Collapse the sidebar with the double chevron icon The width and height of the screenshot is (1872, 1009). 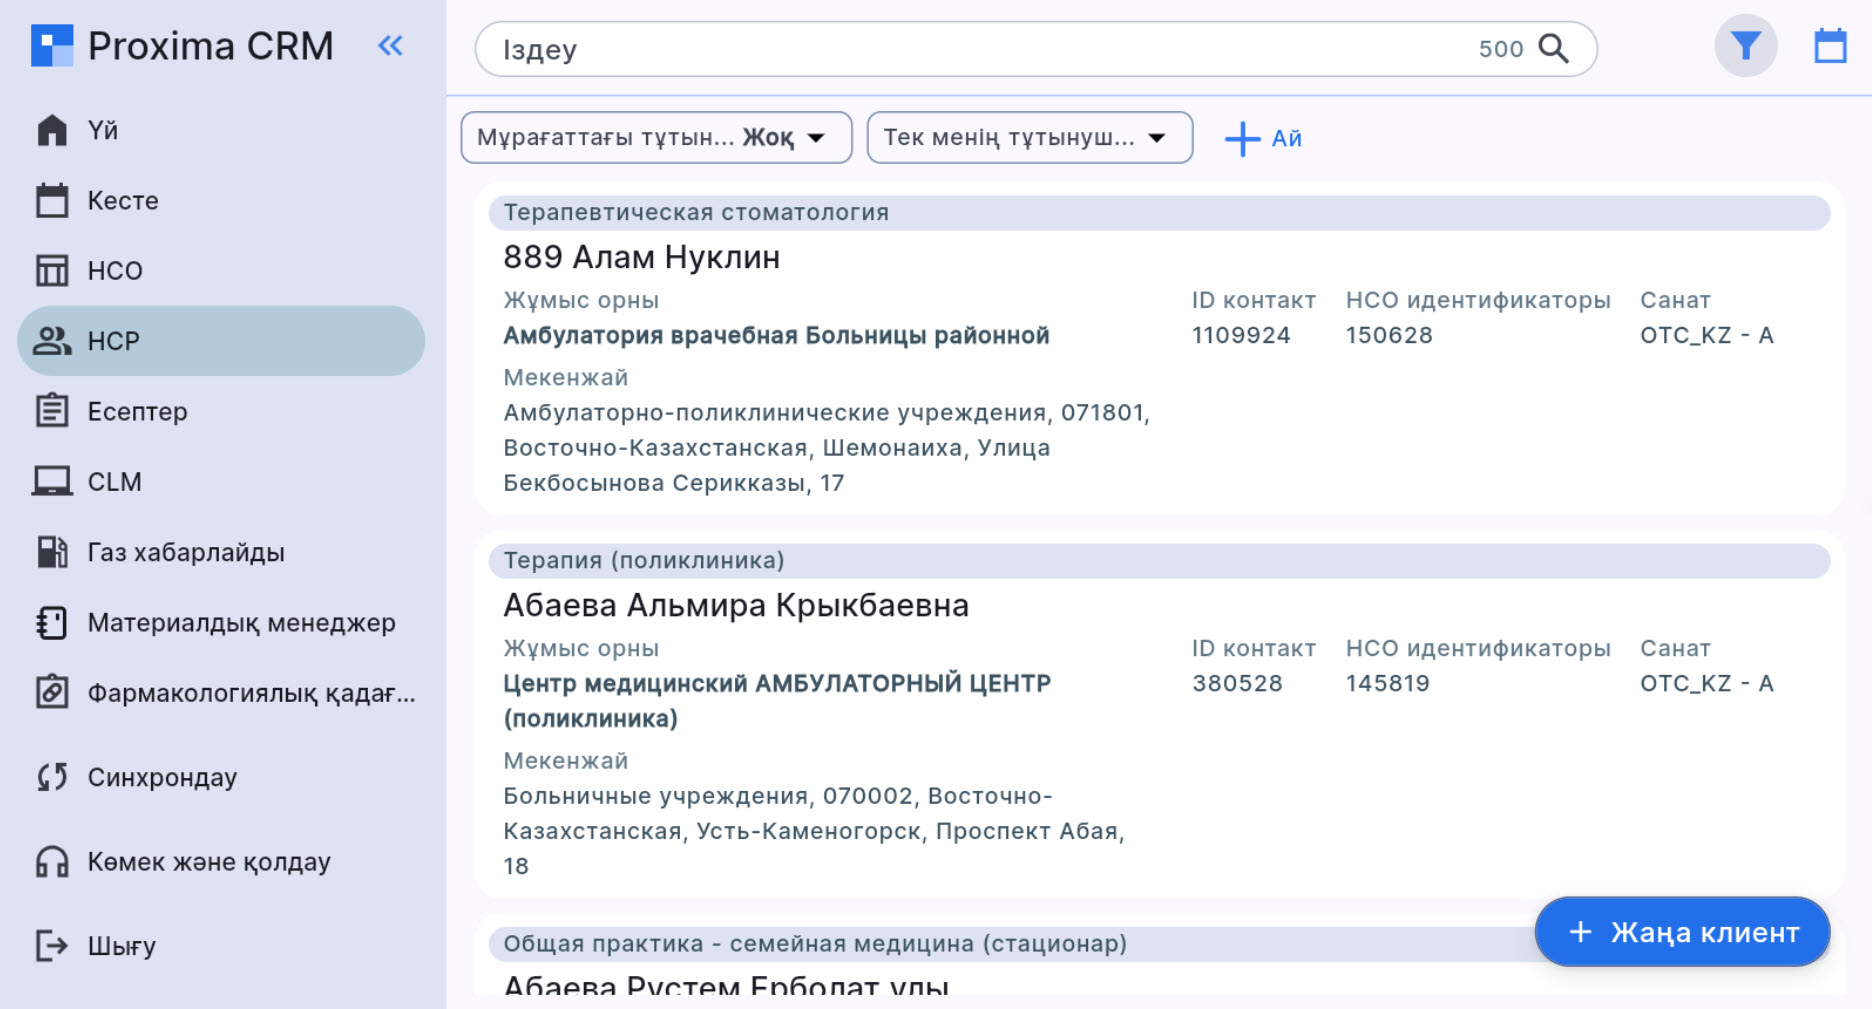(x=390, y=46)
